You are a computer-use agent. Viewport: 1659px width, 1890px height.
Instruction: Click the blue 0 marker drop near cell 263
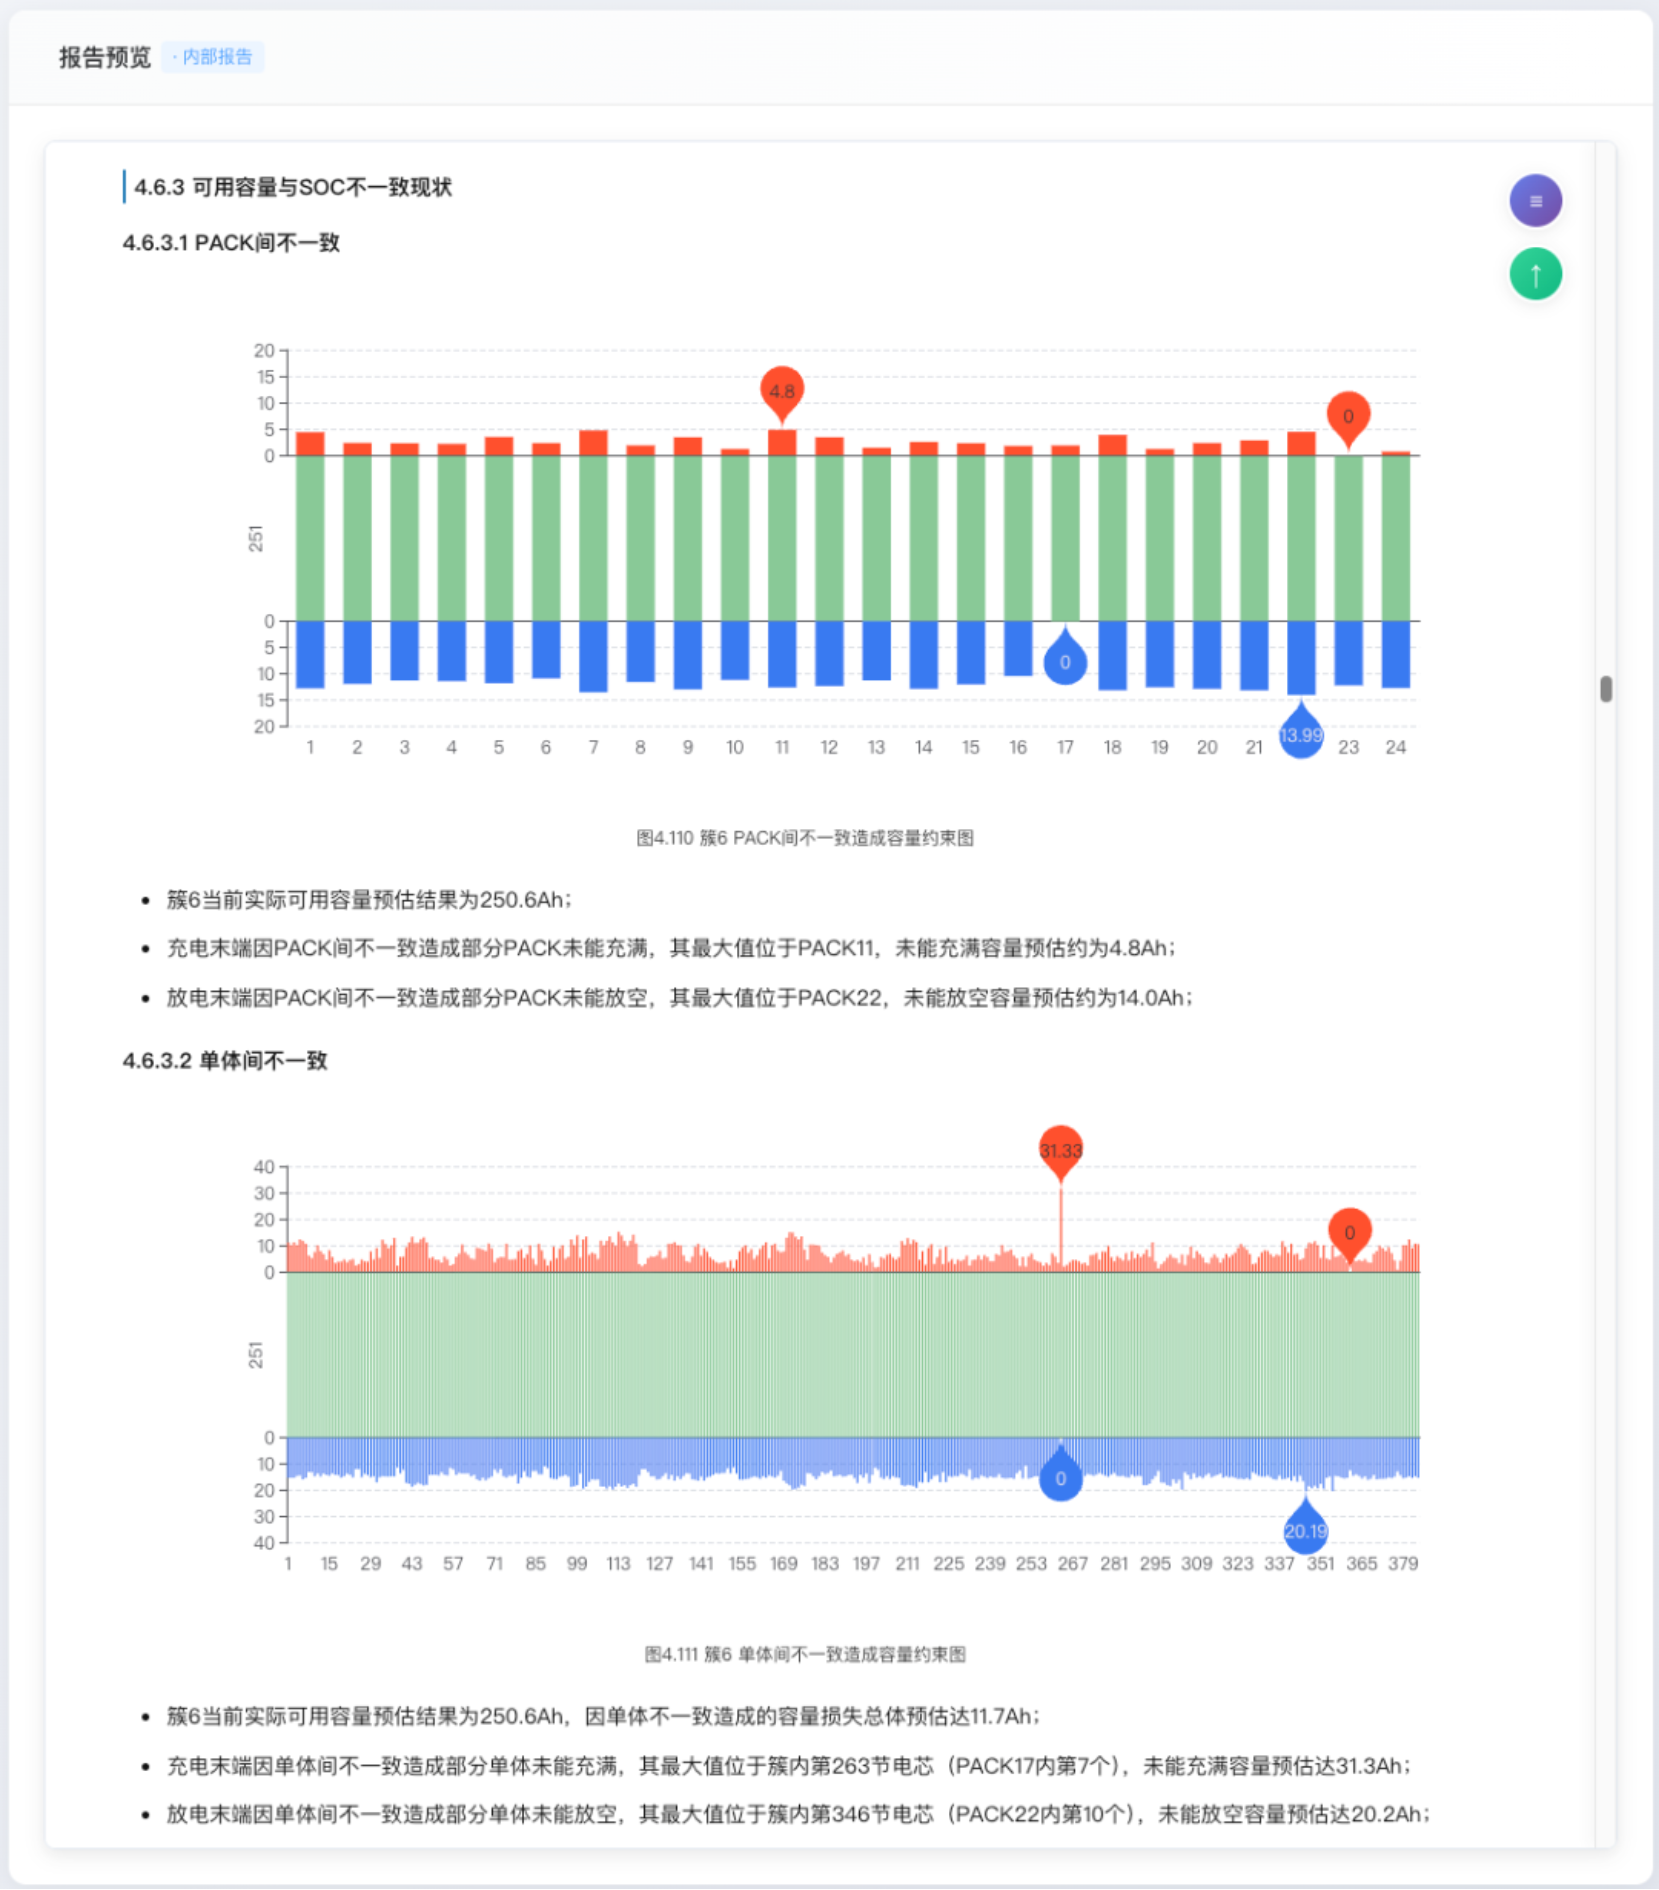pyautogui.click(x=1061, y=1474)
